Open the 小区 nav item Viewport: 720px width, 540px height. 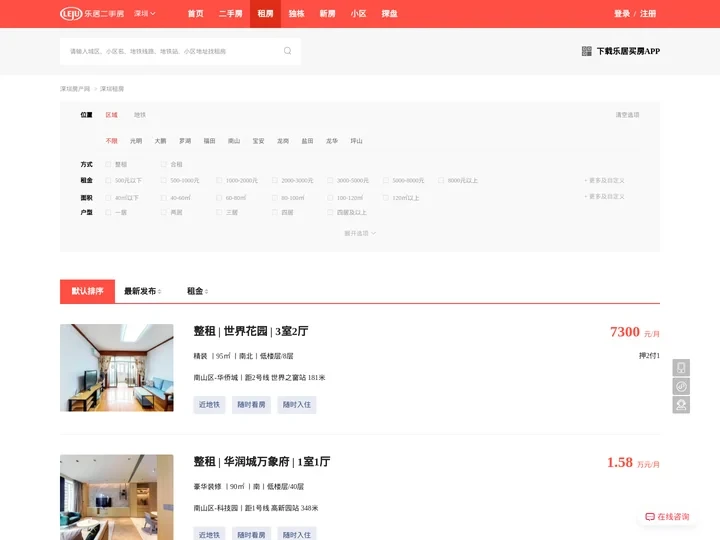tap(358, 14)
